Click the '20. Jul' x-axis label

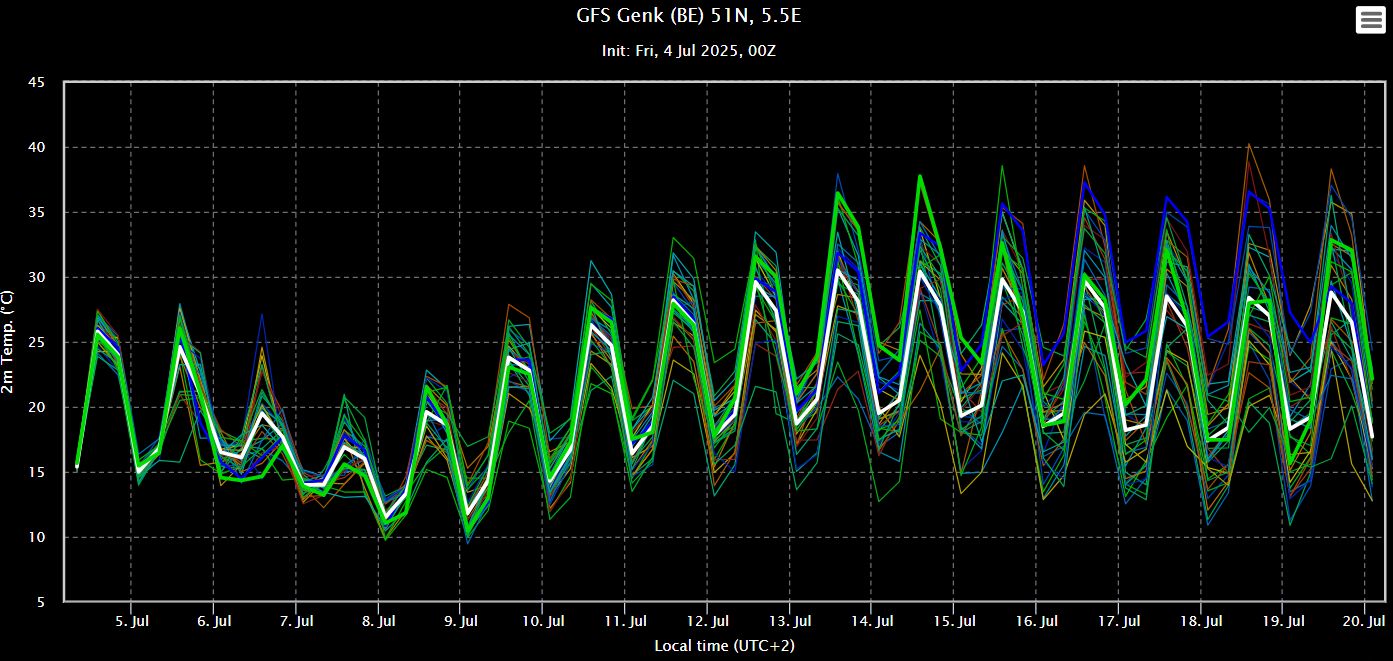1364,621
